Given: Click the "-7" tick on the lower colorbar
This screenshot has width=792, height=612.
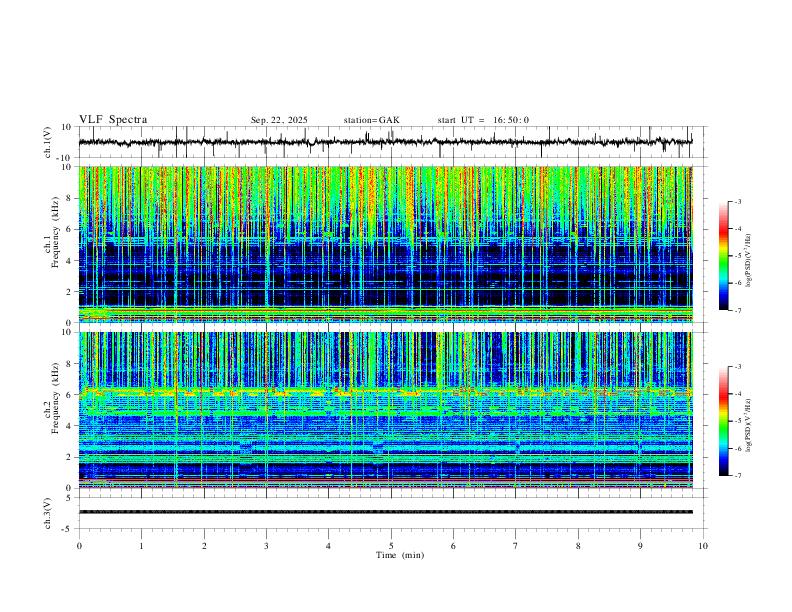Looking at the screenshot, I should [x=738, y=476].
